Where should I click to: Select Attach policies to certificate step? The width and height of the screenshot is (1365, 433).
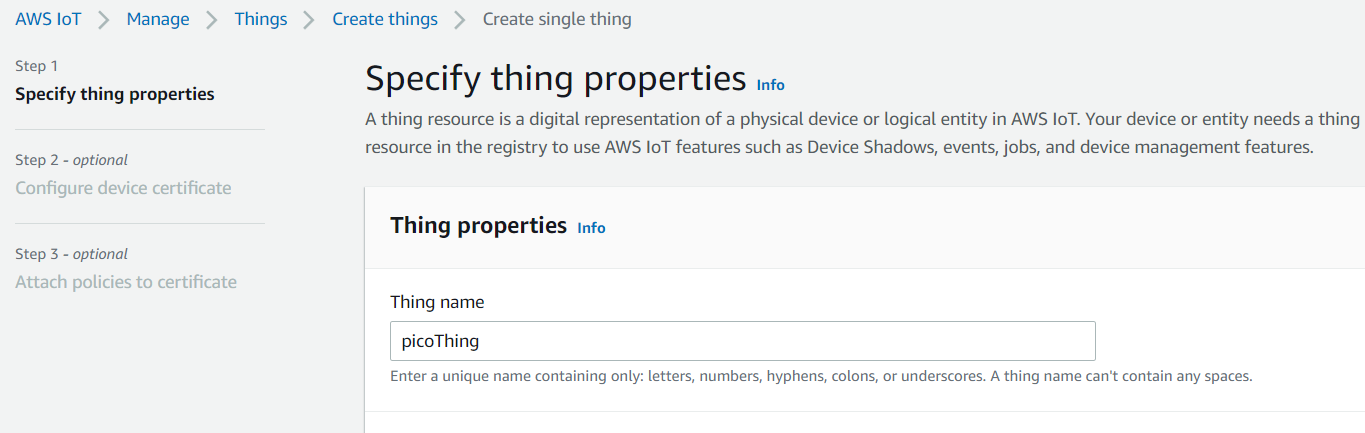[x=126, y=282]
